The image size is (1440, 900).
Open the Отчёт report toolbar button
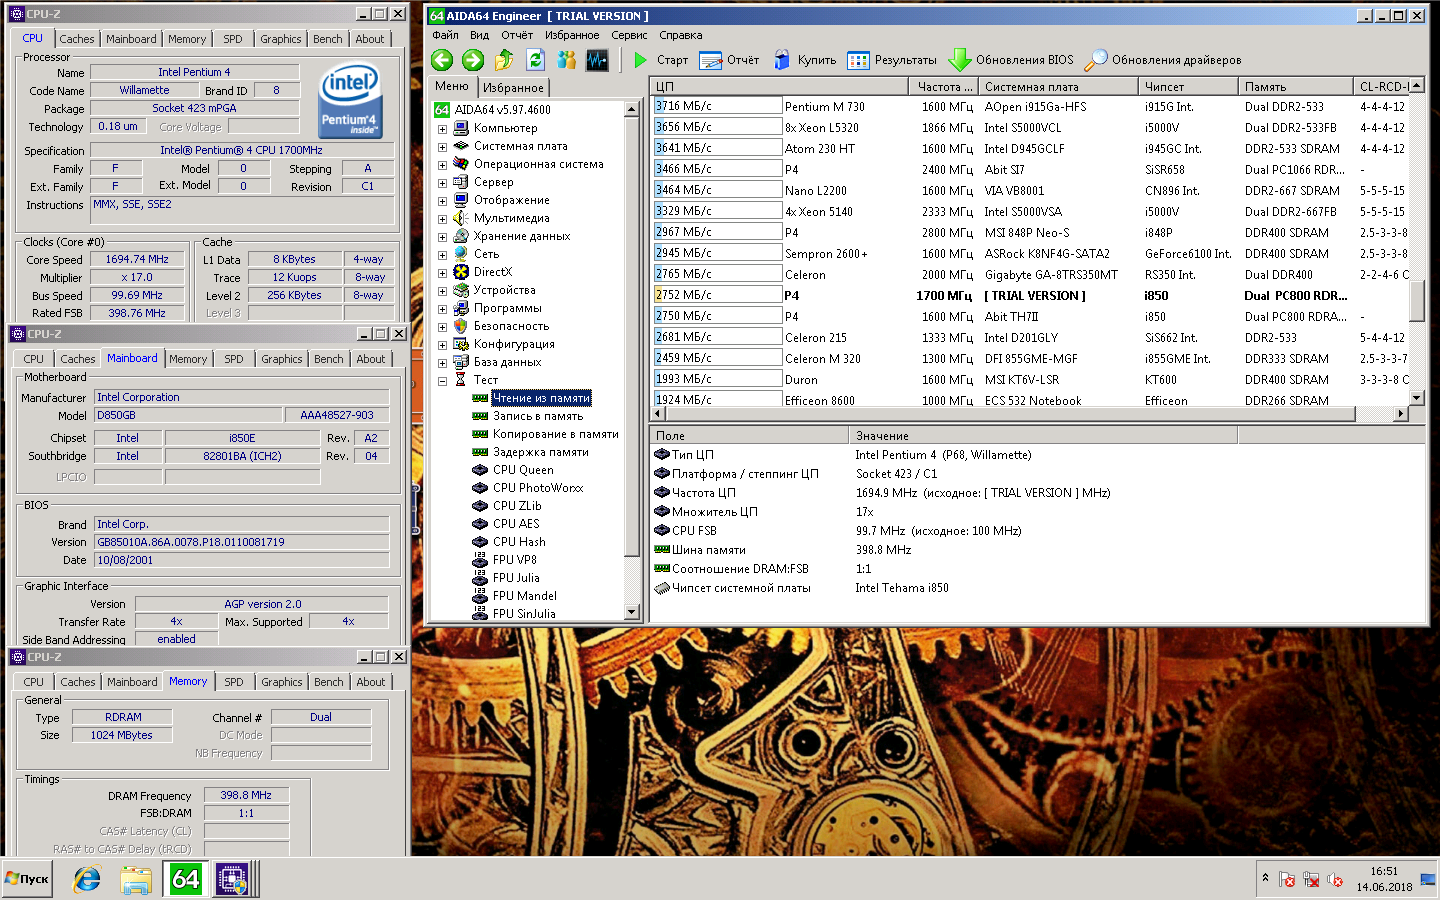[730, 60]
